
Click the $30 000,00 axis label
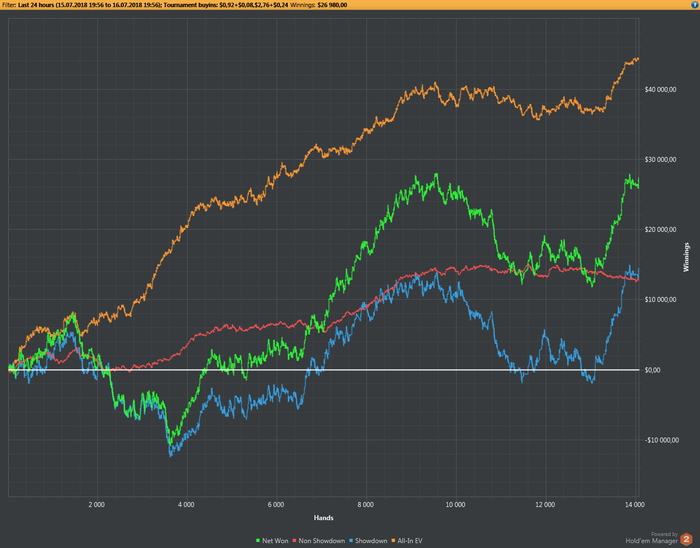click(x=660, y=160)
